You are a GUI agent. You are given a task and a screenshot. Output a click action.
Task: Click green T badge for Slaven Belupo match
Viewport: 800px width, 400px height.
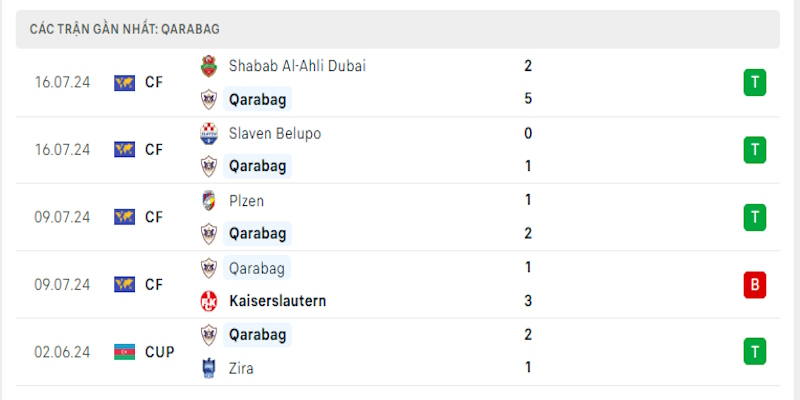754,149
